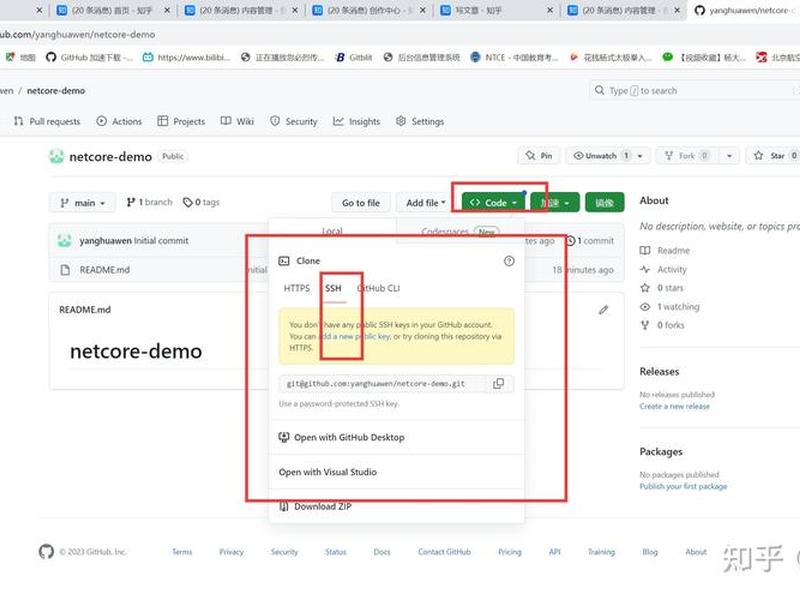Switch to the yanghuawen/netcore browser tab
This screenshot has width=800, height=600.
click(745, 10)
